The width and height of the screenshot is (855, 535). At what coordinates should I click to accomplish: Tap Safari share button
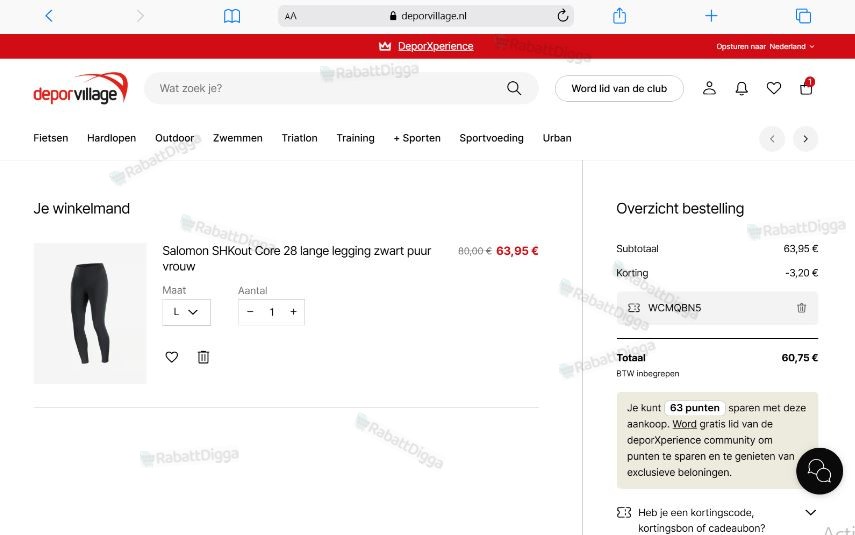click(619, 16)
